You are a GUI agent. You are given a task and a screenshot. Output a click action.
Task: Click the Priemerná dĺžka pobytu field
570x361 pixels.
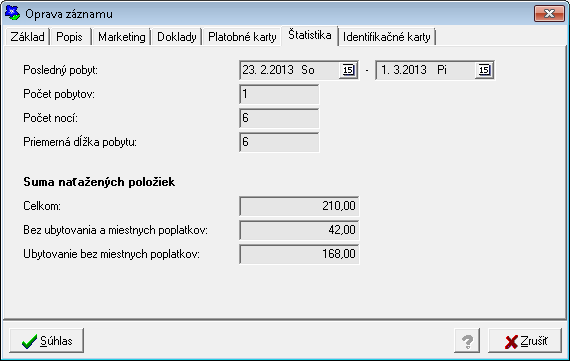click(279, 142)
